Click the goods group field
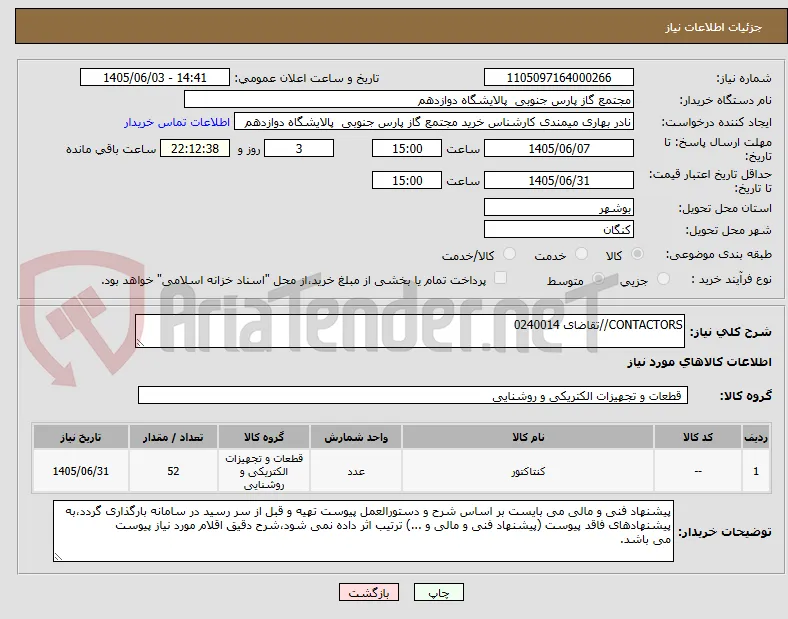Screen dimensions: 788x619 point(413,395)
